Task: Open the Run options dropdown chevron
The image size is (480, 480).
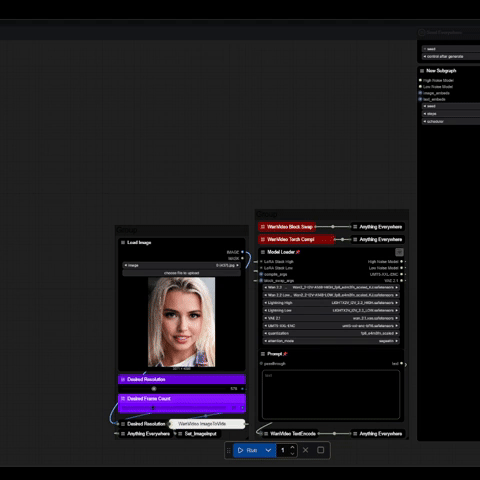Action: (x=268, y=450)
